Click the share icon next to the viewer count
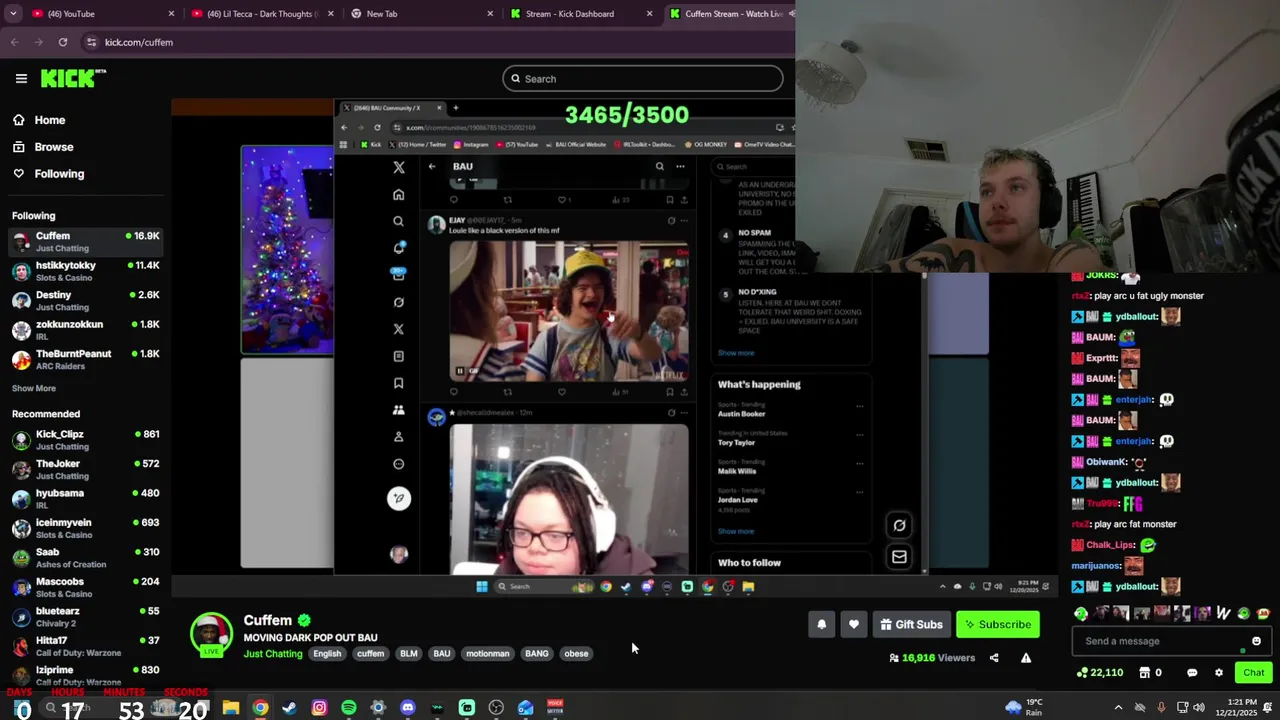 pos(994,658)
